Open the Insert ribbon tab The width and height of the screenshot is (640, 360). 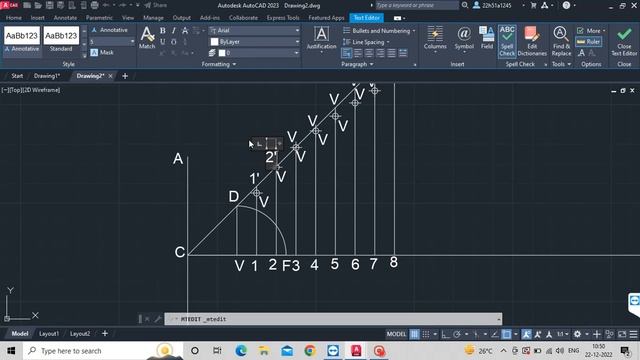pos(37,18)
